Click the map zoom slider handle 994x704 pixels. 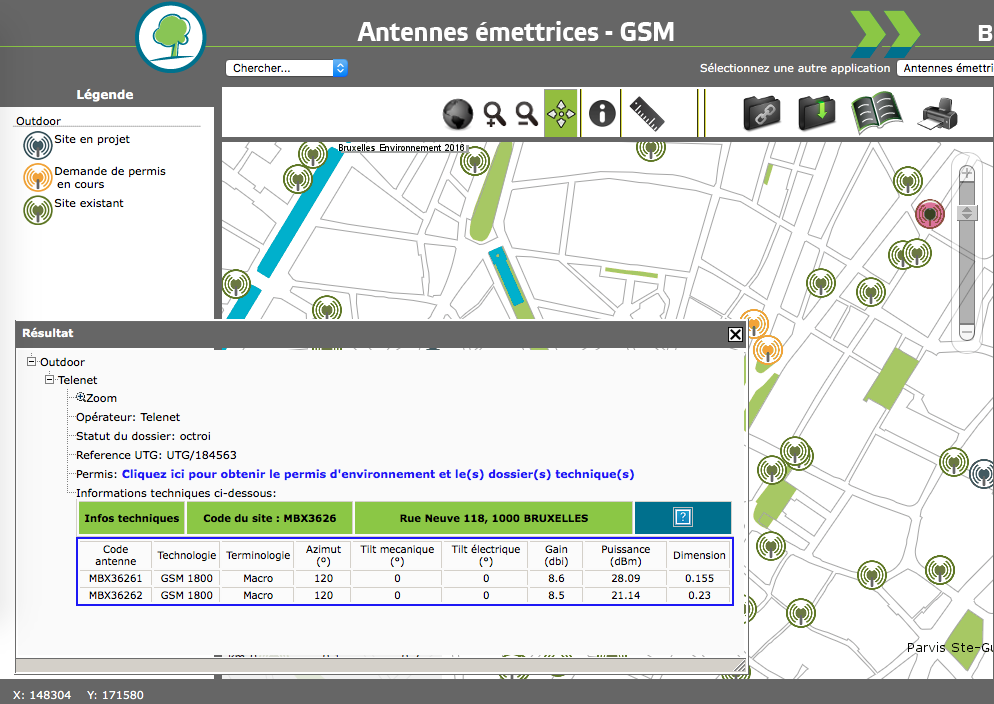(967, 213)
